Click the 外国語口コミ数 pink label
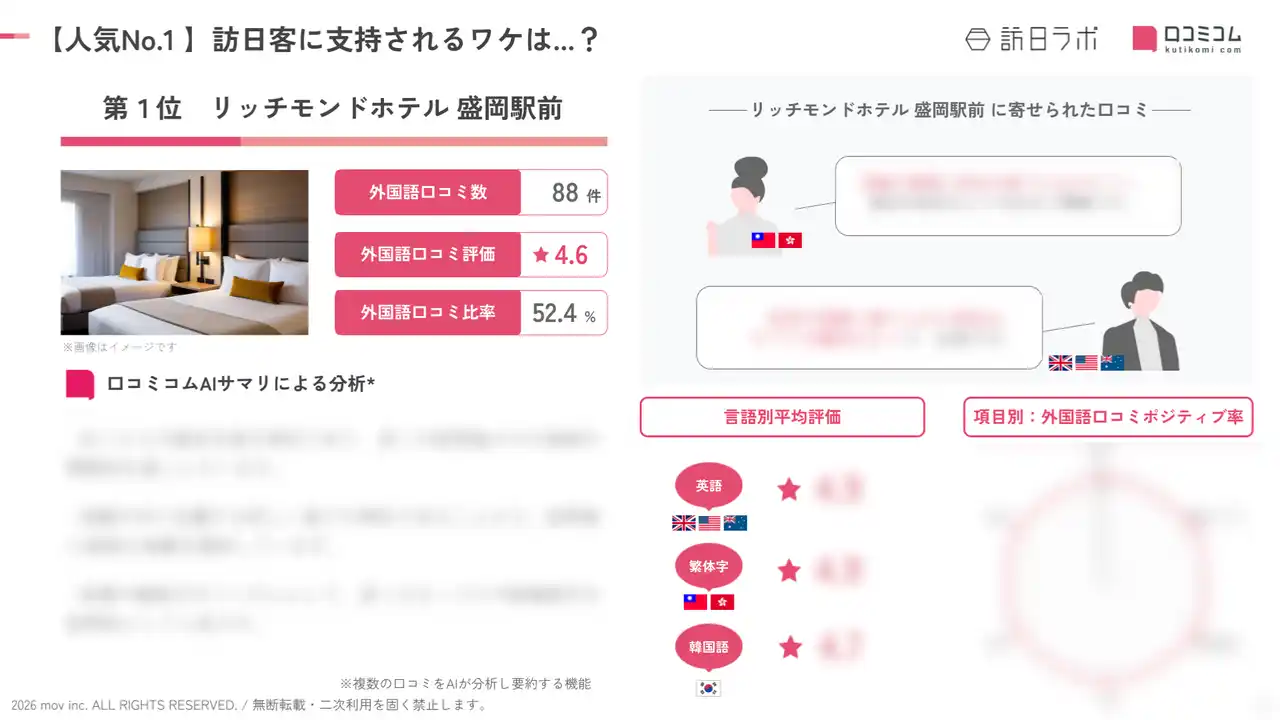 tap(427, 192)
